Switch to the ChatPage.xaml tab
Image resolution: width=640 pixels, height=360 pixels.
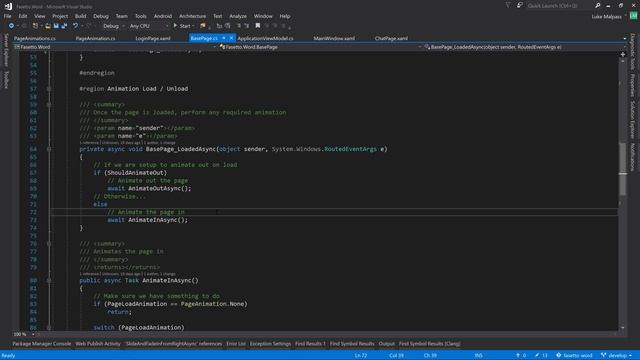point(391,38)
